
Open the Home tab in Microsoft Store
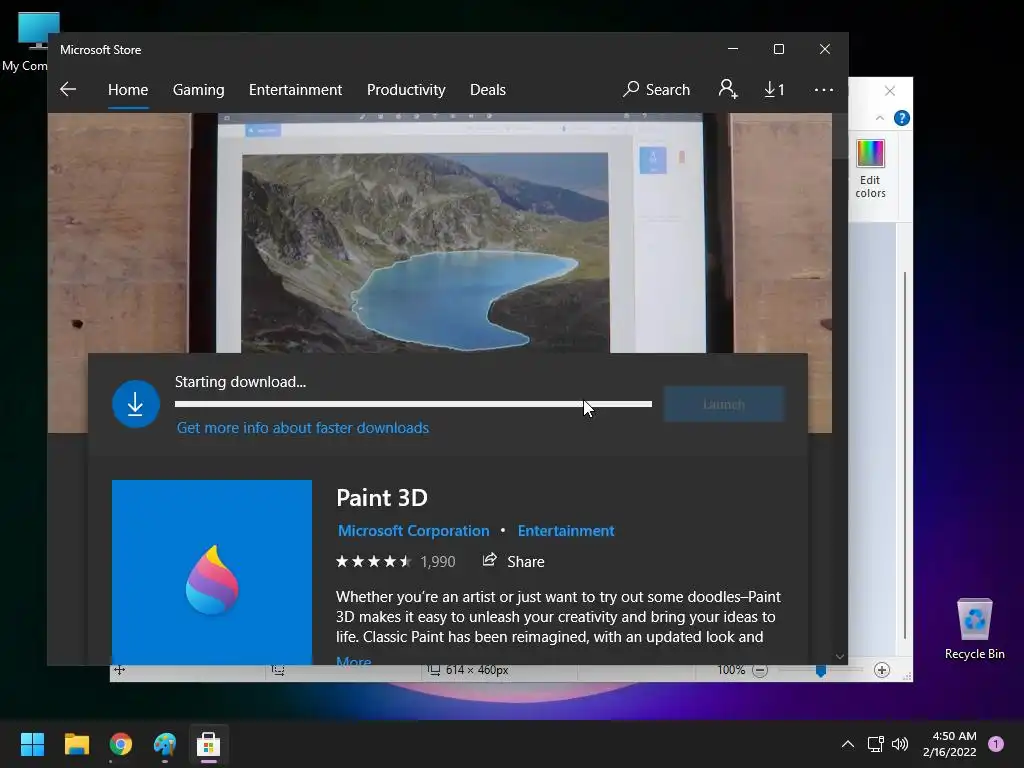pyautogui.click(x=128, y=89)
